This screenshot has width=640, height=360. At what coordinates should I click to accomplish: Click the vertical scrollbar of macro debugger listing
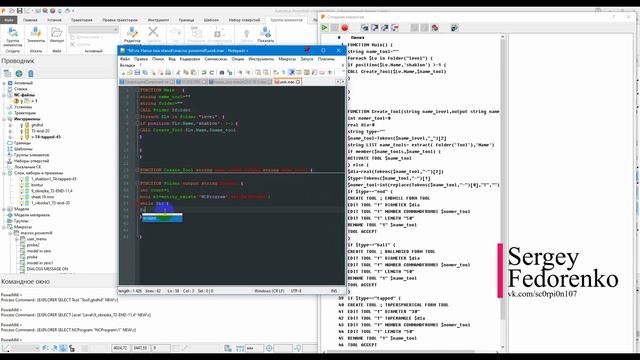pos(503,192)
